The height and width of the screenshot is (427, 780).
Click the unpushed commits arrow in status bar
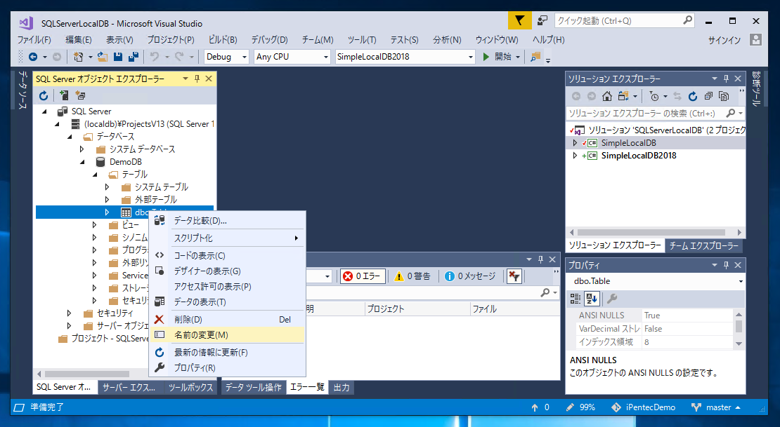(x=535, y=407)
